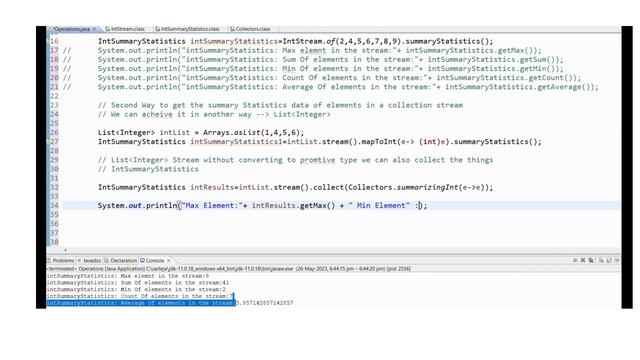Viewport: 640px width, 360px height.
Task: Click 'intResults.getMax()' on line 34
Action: click(293, 206)
